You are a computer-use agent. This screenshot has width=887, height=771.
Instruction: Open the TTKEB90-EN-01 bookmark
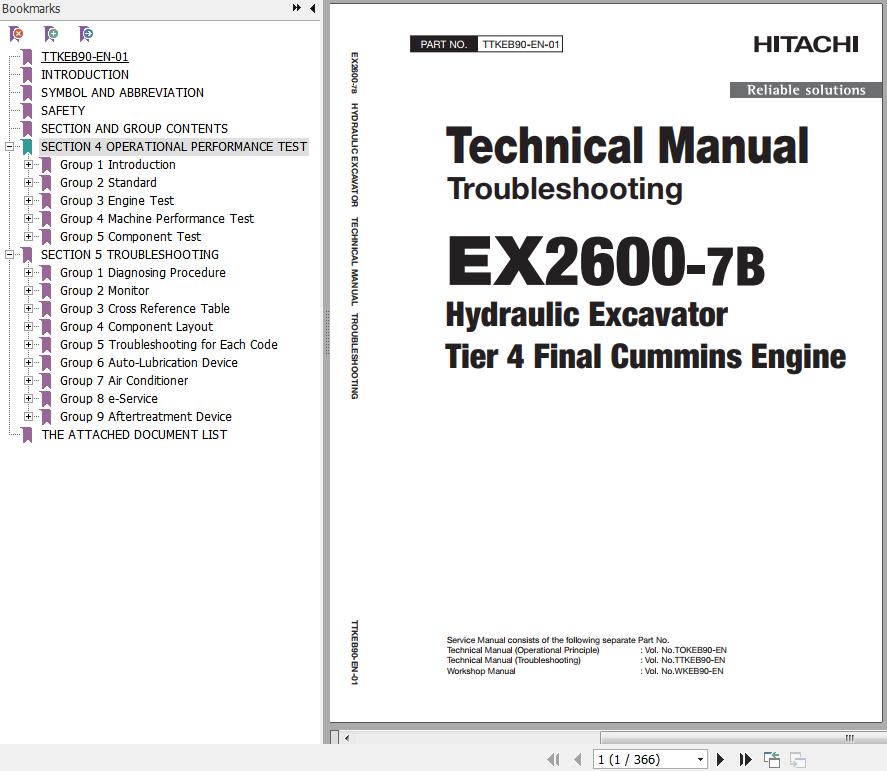(85, 57)
